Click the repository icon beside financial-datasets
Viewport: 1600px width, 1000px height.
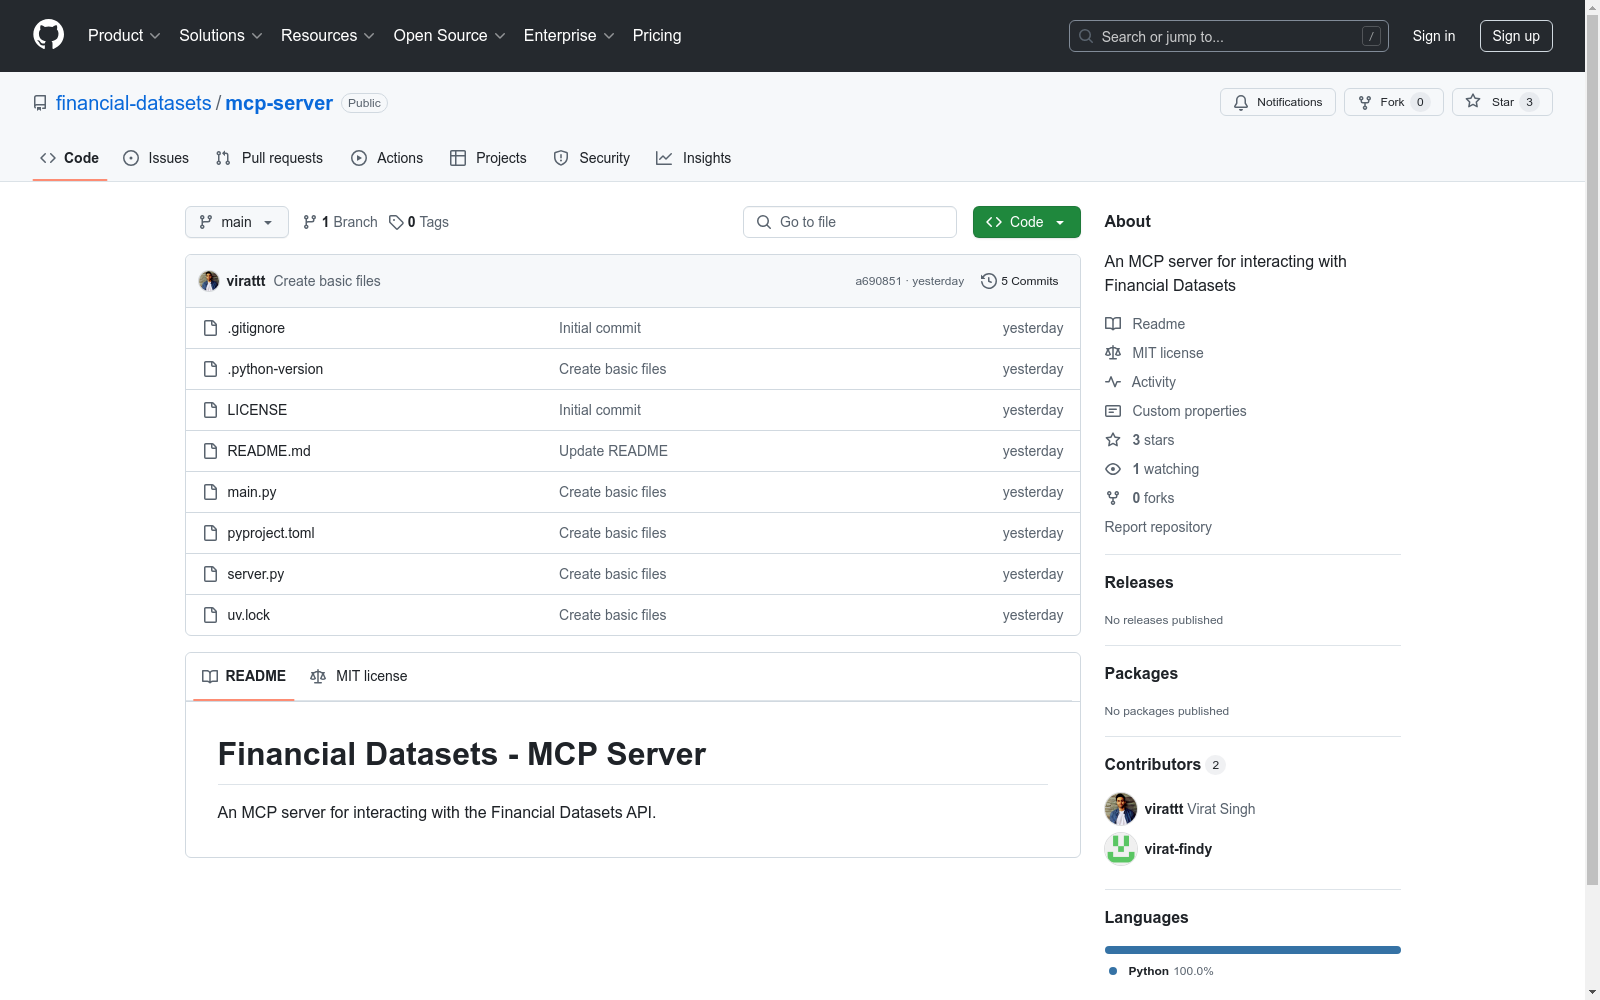(x=40, y=103)
